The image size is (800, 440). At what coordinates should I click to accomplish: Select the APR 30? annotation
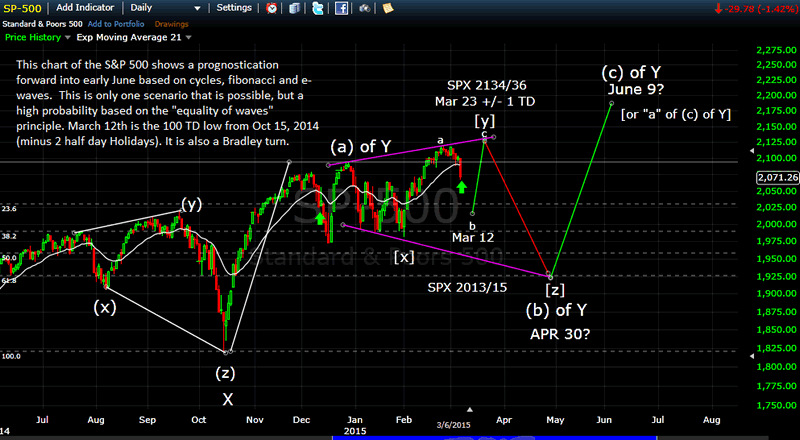tap(560, 334)
